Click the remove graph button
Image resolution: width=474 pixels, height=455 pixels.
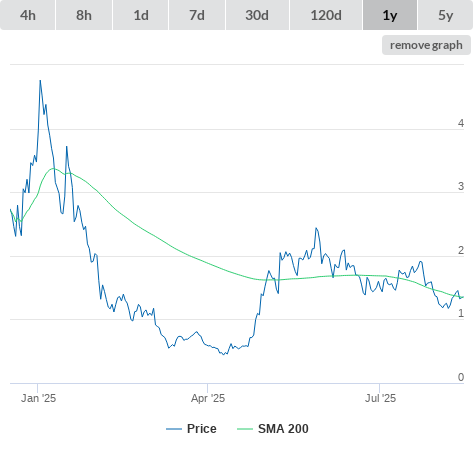tap(426, 45)
